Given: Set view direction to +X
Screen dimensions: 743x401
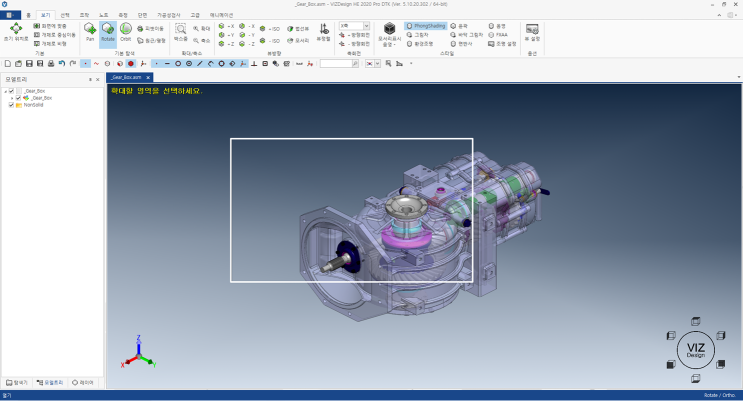Looking at the screenshot, I should [x=227, y=26].
